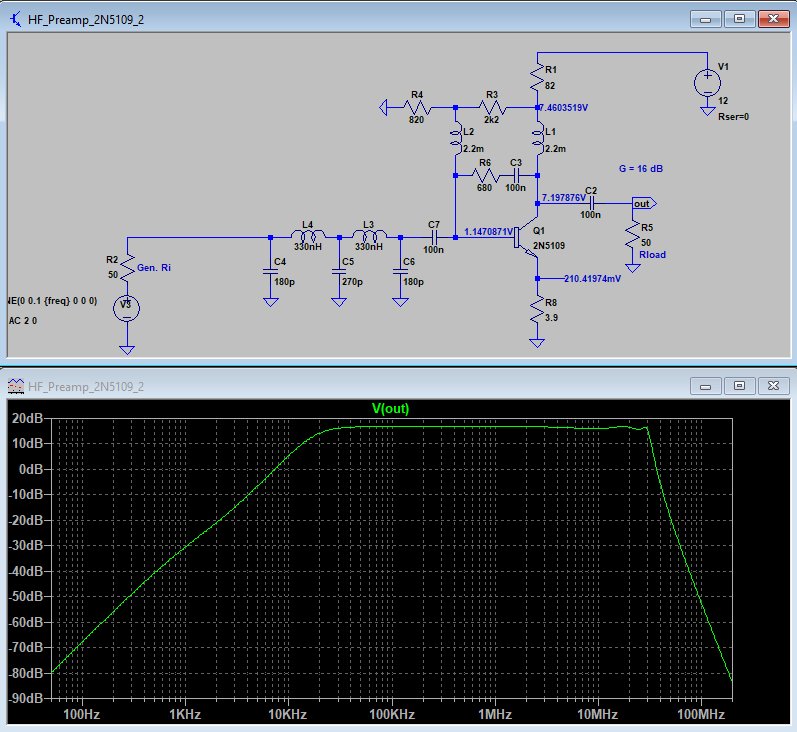Click the 2N5109 transistor model text
The image size is (797, 732).
(549, 246)
